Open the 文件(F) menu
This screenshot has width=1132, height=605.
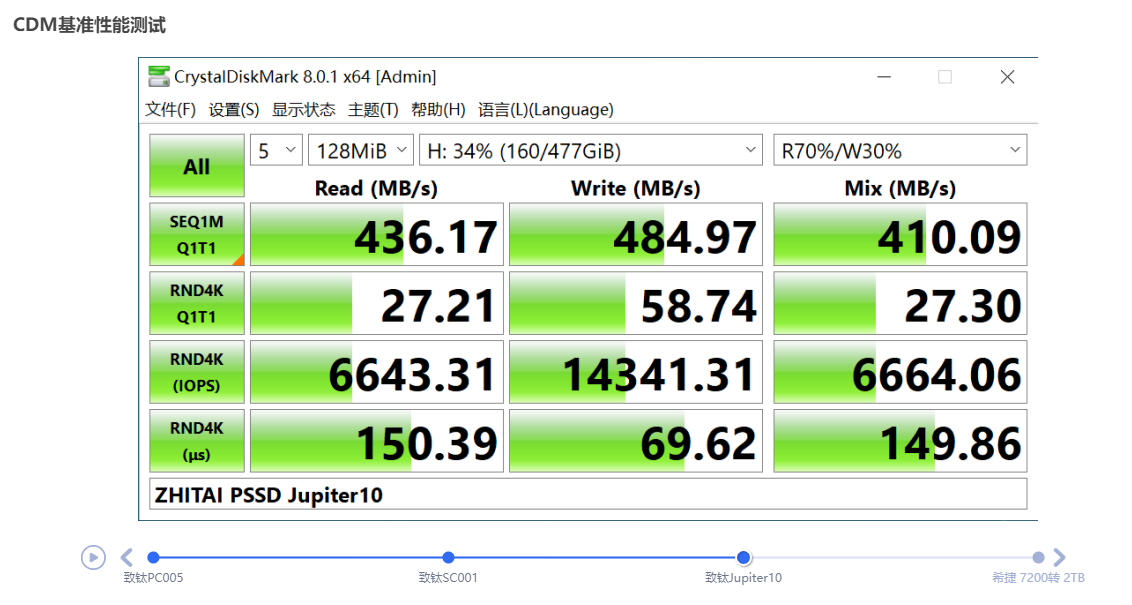click(170, 110)
